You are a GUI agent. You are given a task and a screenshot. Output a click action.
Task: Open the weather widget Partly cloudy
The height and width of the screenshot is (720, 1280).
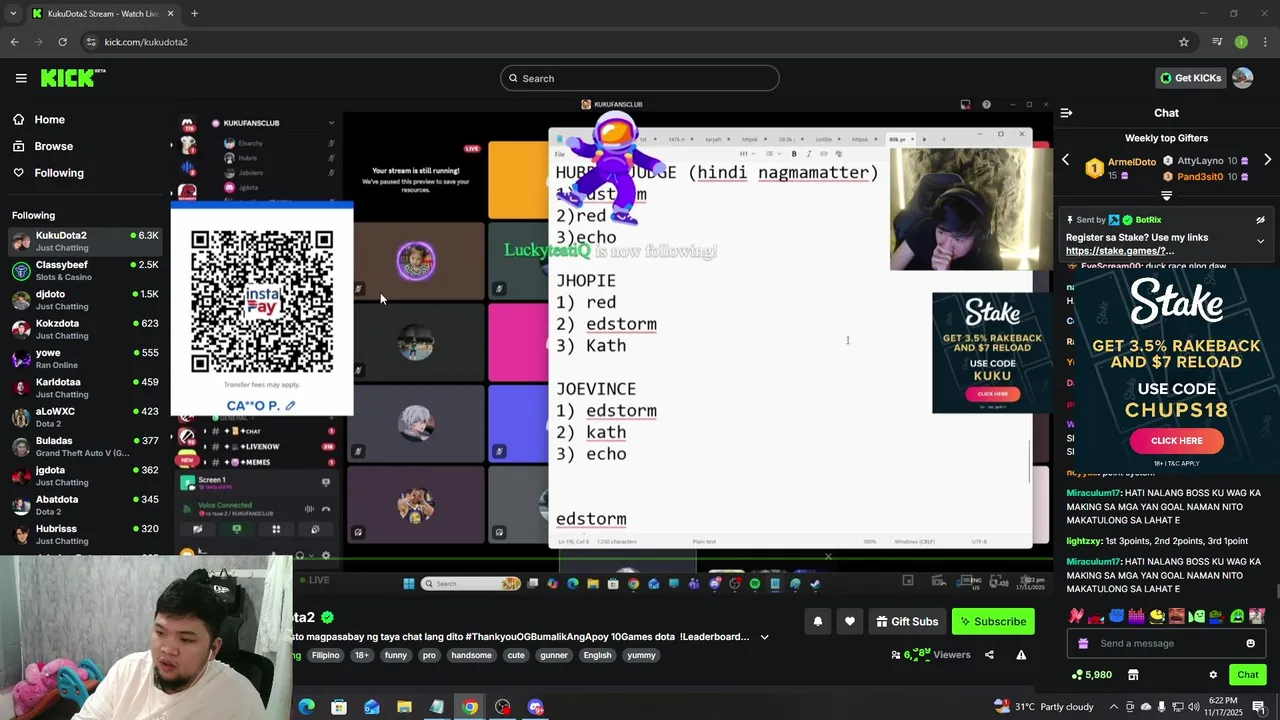point(1044,707)
